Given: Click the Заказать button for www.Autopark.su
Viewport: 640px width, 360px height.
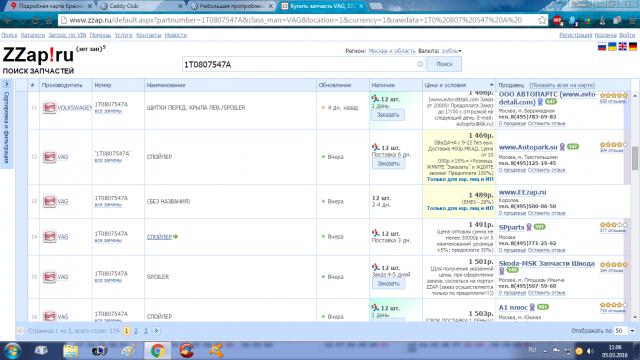Looking at the screenshot, I should [388, 163].
